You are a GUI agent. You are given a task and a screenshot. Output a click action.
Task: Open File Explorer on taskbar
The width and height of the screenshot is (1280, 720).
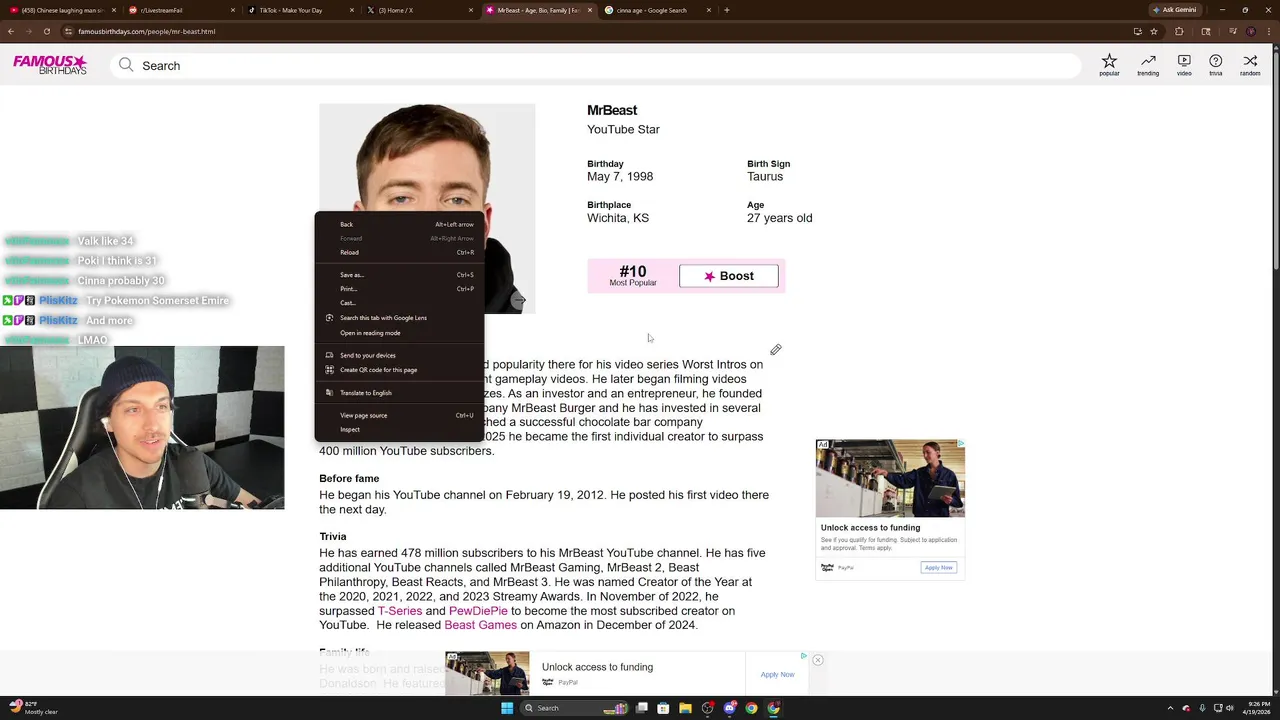685,708
